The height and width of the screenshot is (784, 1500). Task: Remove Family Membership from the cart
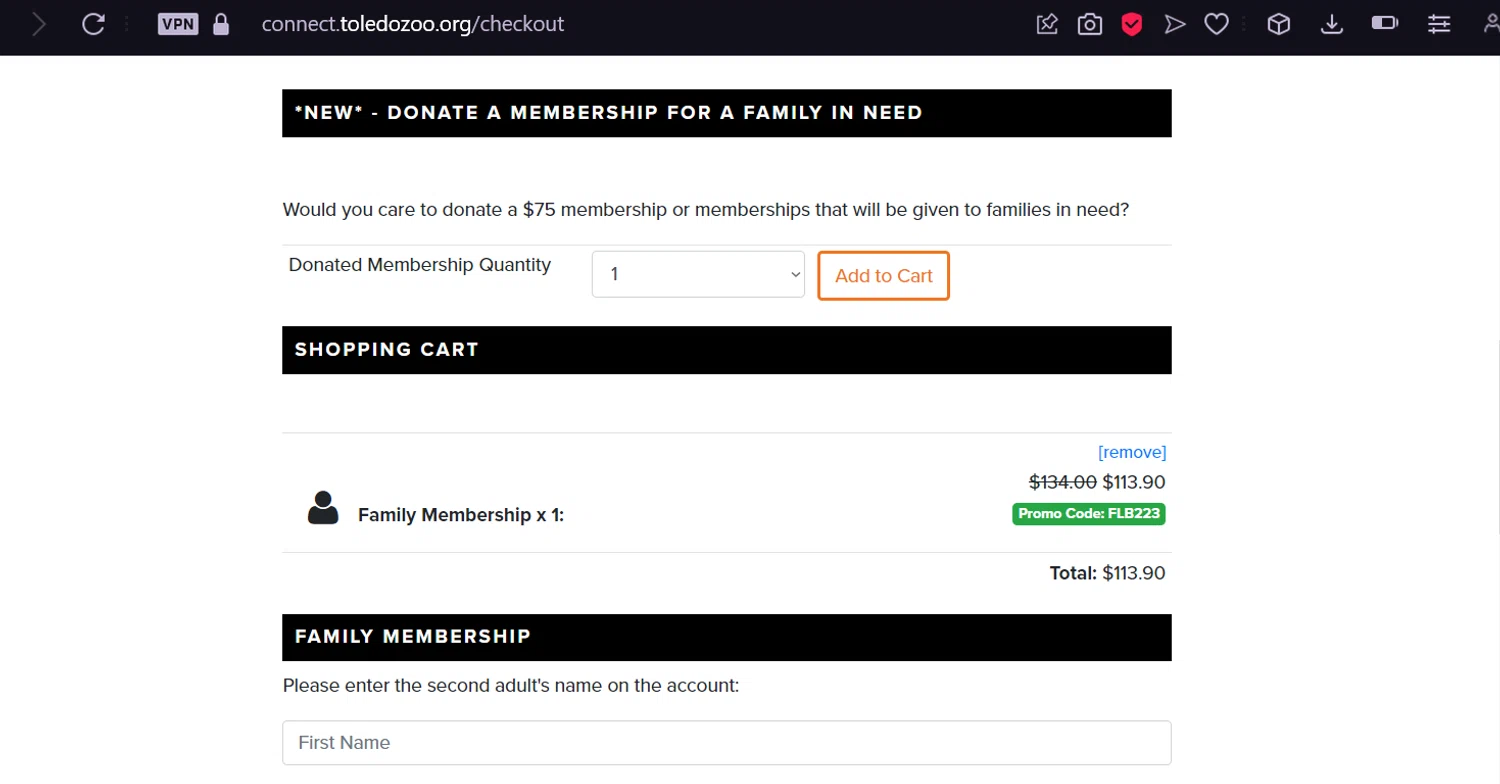pos(1132,452)
